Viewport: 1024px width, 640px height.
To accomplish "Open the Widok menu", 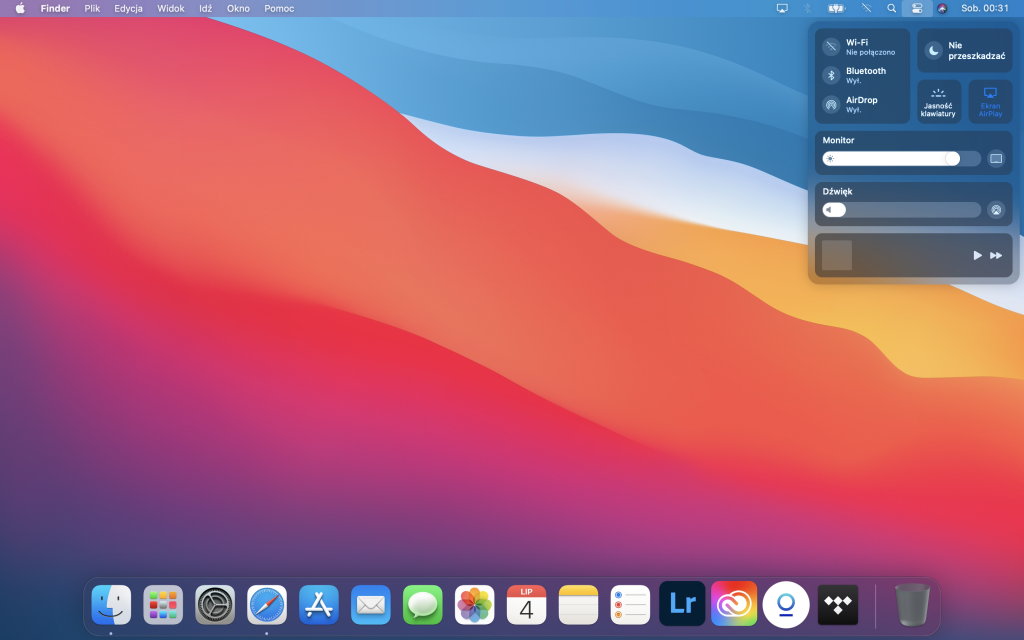I will (170, 8).
